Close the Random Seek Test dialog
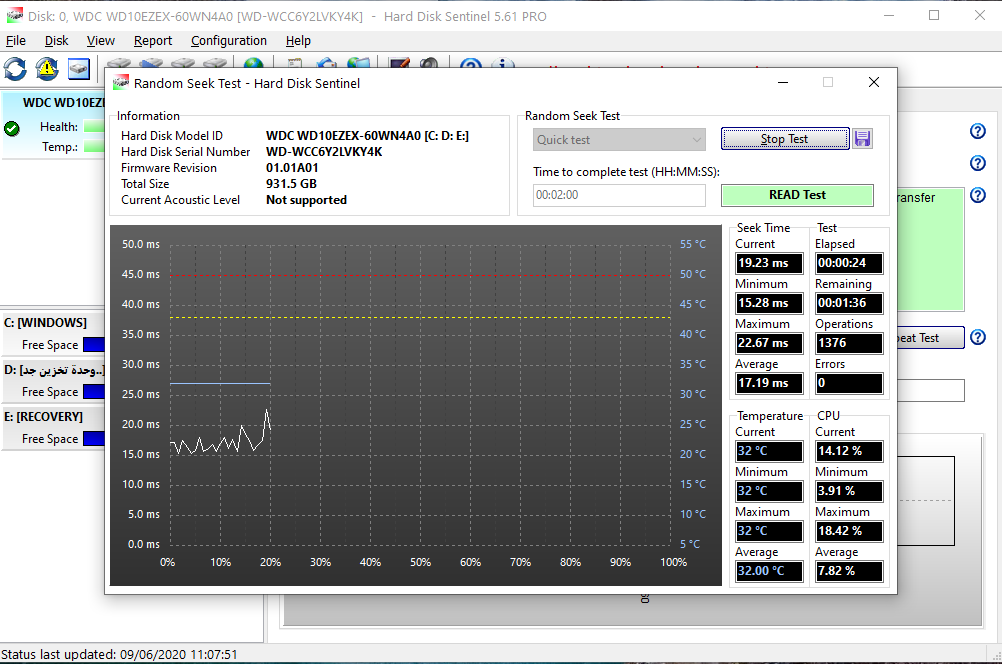1002x664 pixels. pyautogui.click(x=873, y=83)
